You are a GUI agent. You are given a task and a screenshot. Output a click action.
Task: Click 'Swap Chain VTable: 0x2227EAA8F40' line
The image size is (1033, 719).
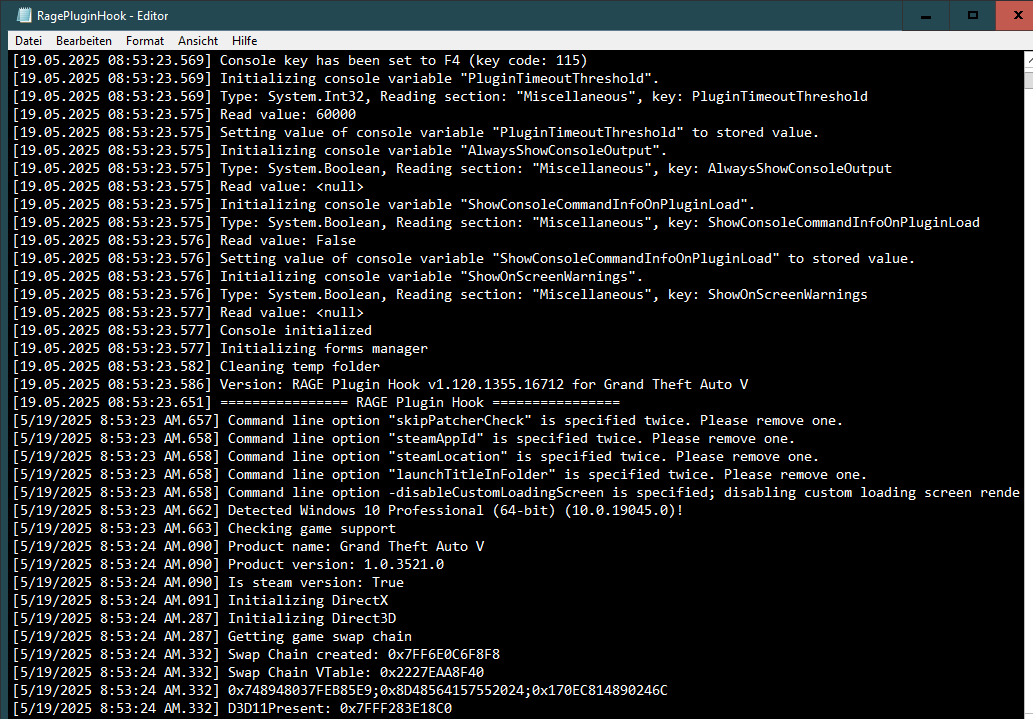coord(248,673)
